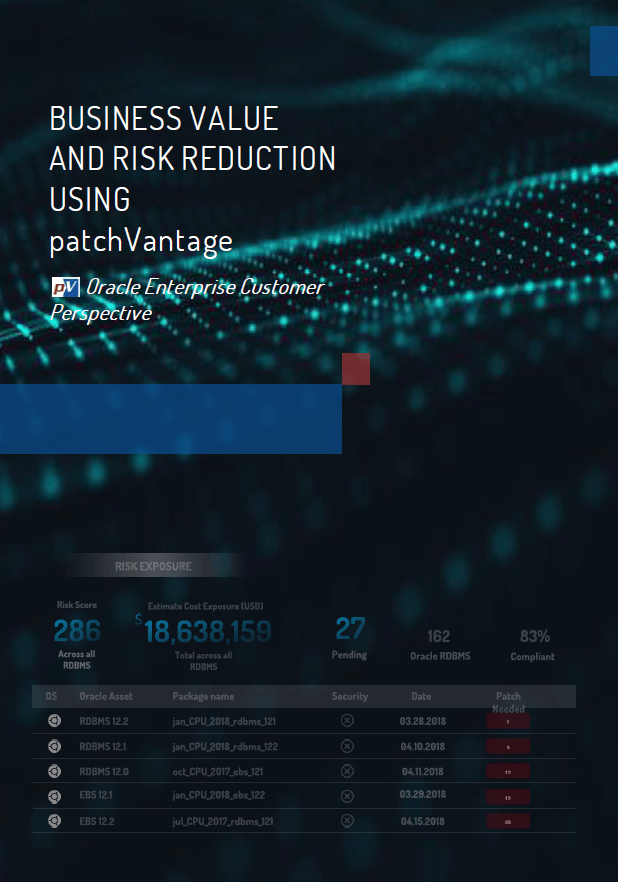Click package name jan_CPU_2018_rdbms_121

pyautogui.click(x=224, y=721)
